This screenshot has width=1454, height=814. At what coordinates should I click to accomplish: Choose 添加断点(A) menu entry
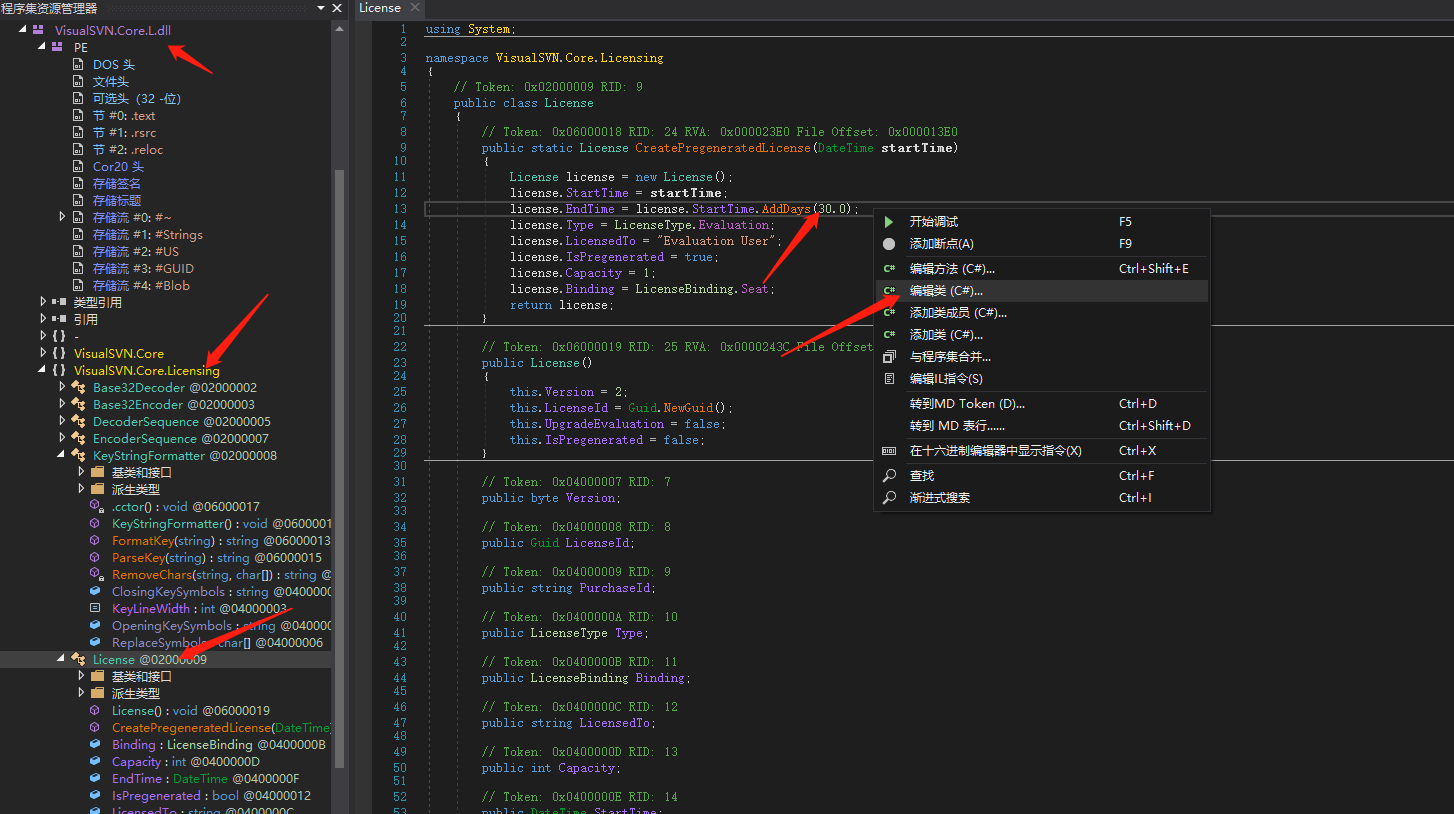click(1041, 244)
